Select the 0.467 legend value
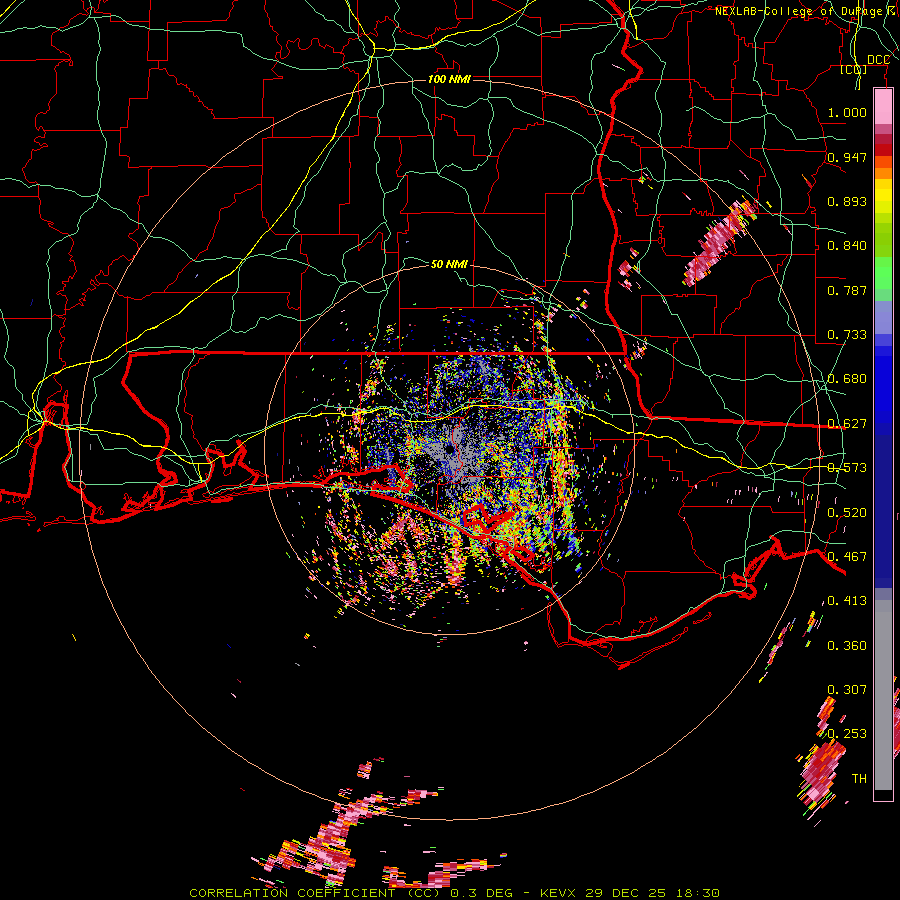Viewport: 900px width, 900px height. [x=847, y=557]
